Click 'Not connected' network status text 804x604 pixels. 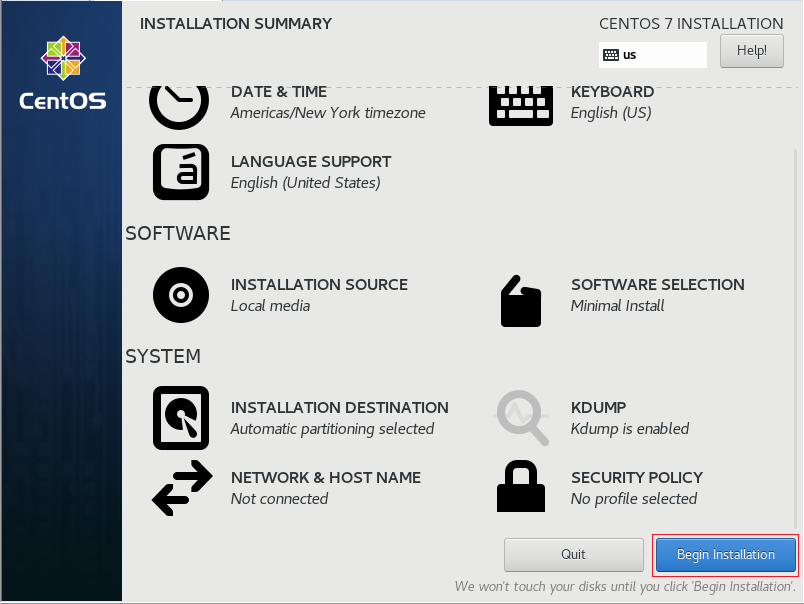click(x=279, y=499)
